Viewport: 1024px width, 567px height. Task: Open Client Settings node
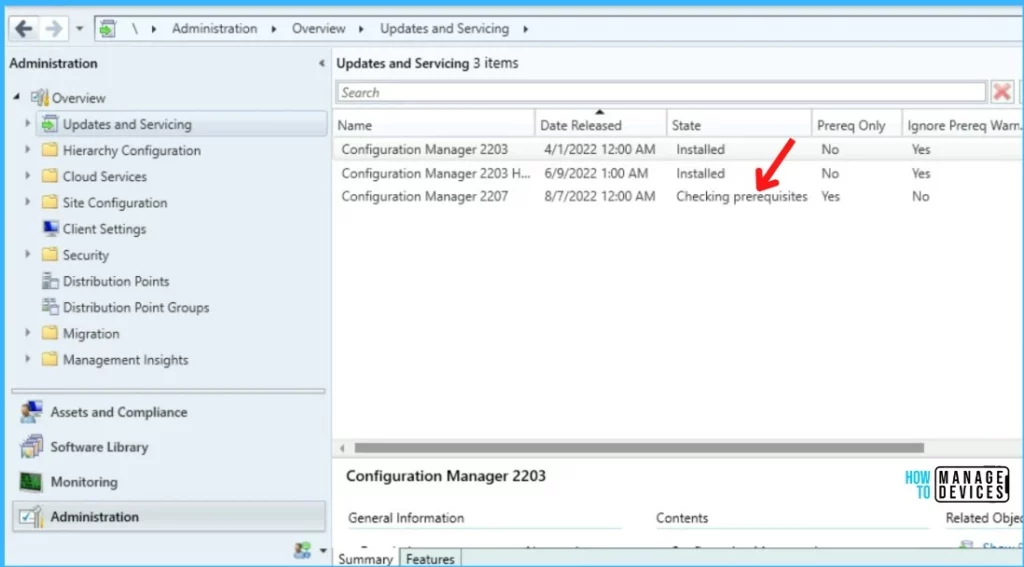pyautogui.click(x=104, y=229)
